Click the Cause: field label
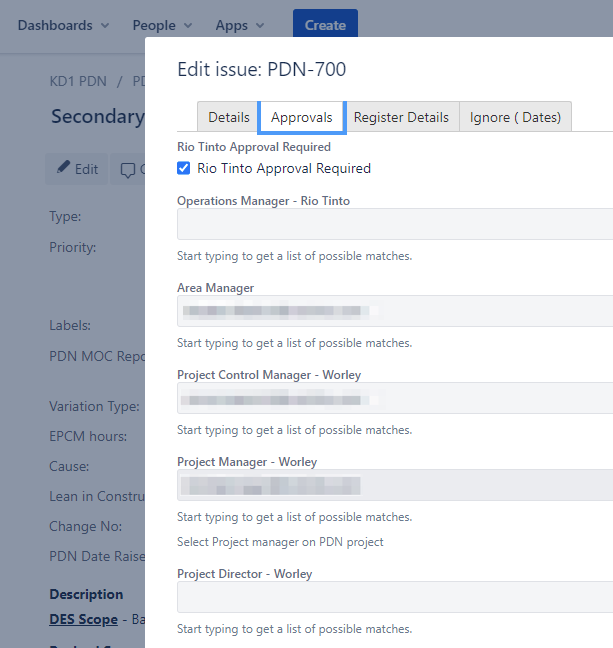The image size is (613, 648). point(69,466)
